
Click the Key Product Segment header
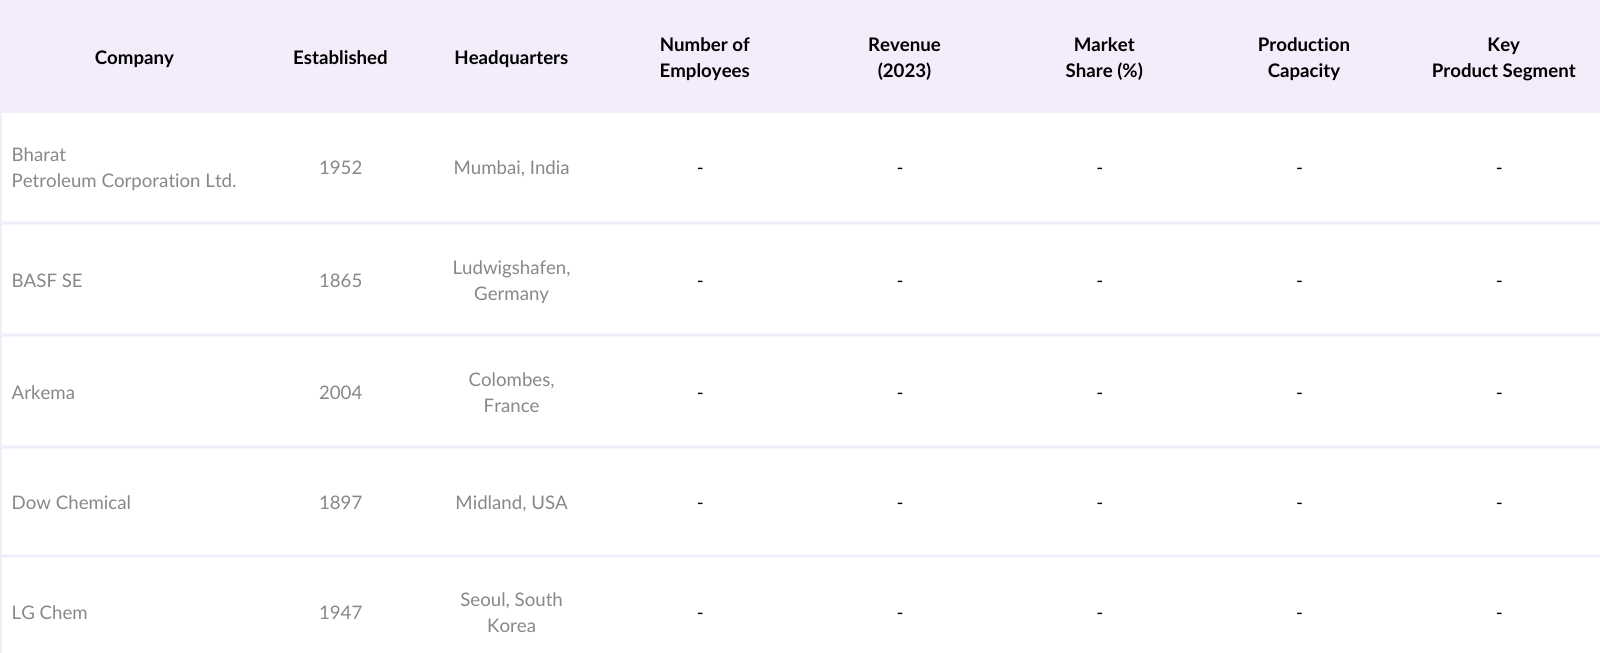click(1503, 58)
